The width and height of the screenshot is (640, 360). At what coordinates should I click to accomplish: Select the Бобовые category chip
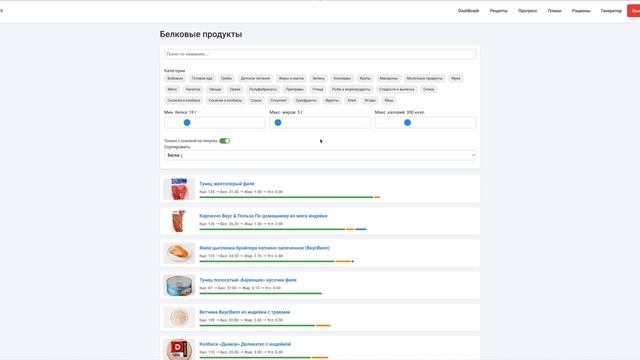click(175, 78)
